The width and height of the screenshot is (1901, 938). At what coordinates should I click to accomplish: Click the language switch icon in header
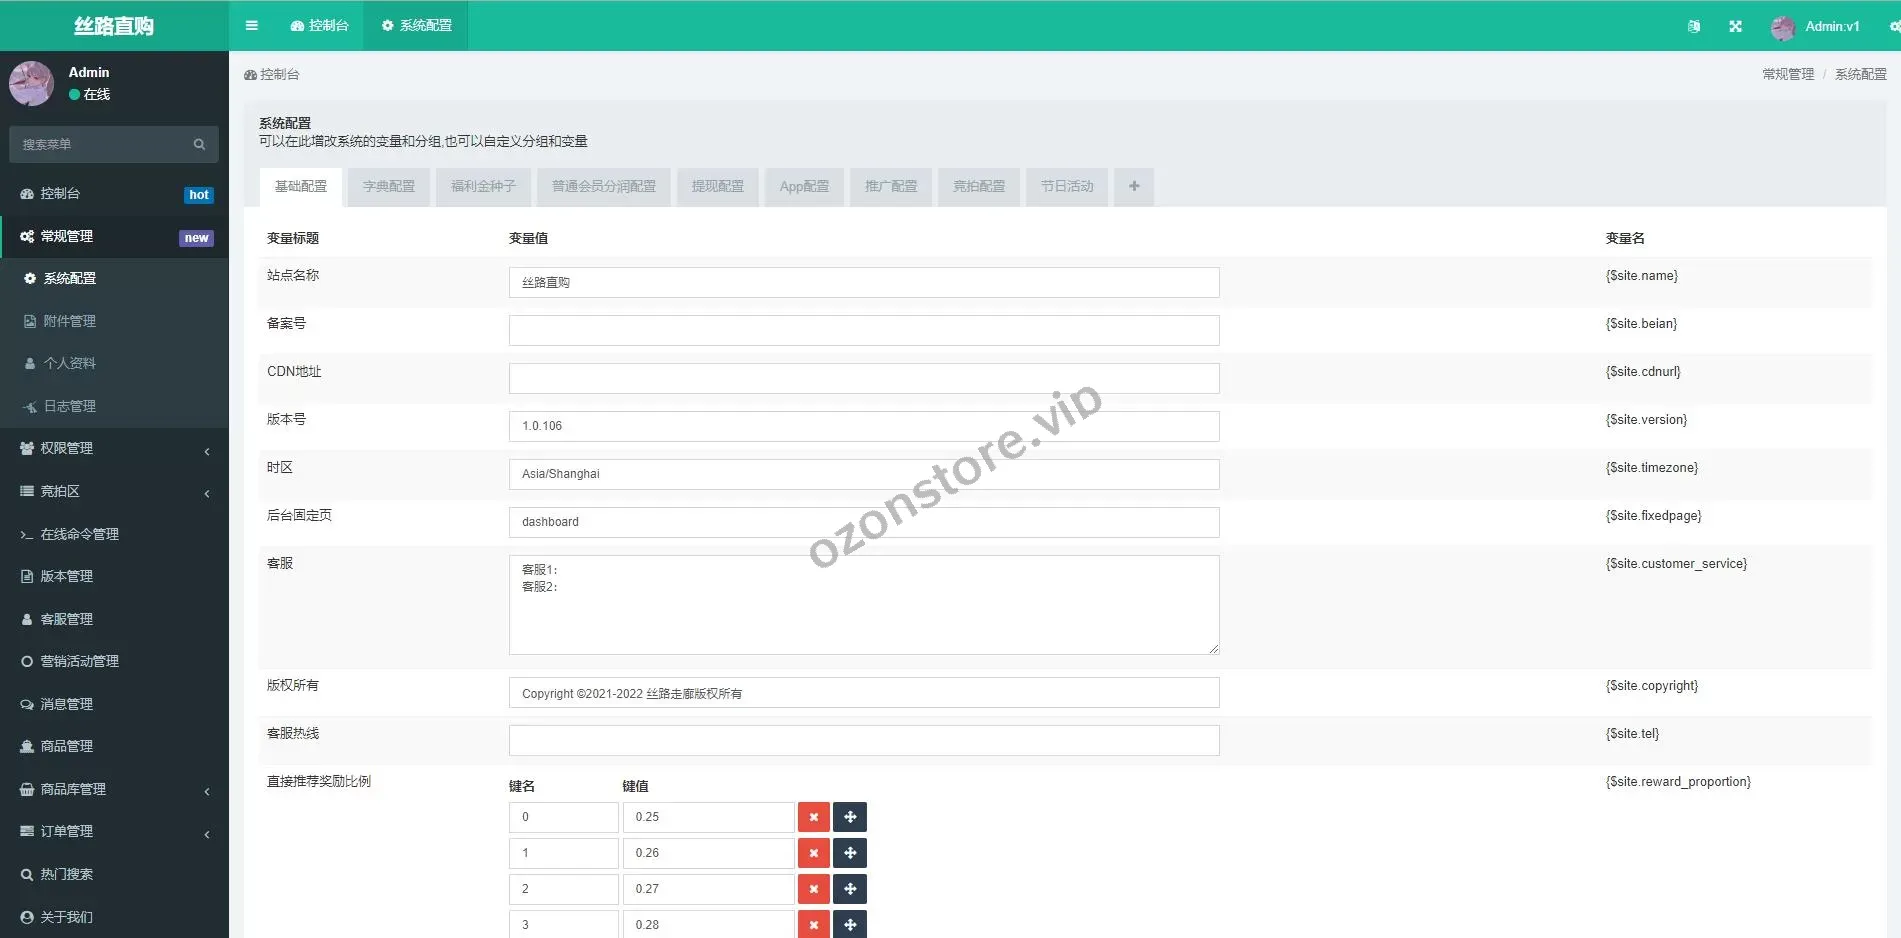1693,27
